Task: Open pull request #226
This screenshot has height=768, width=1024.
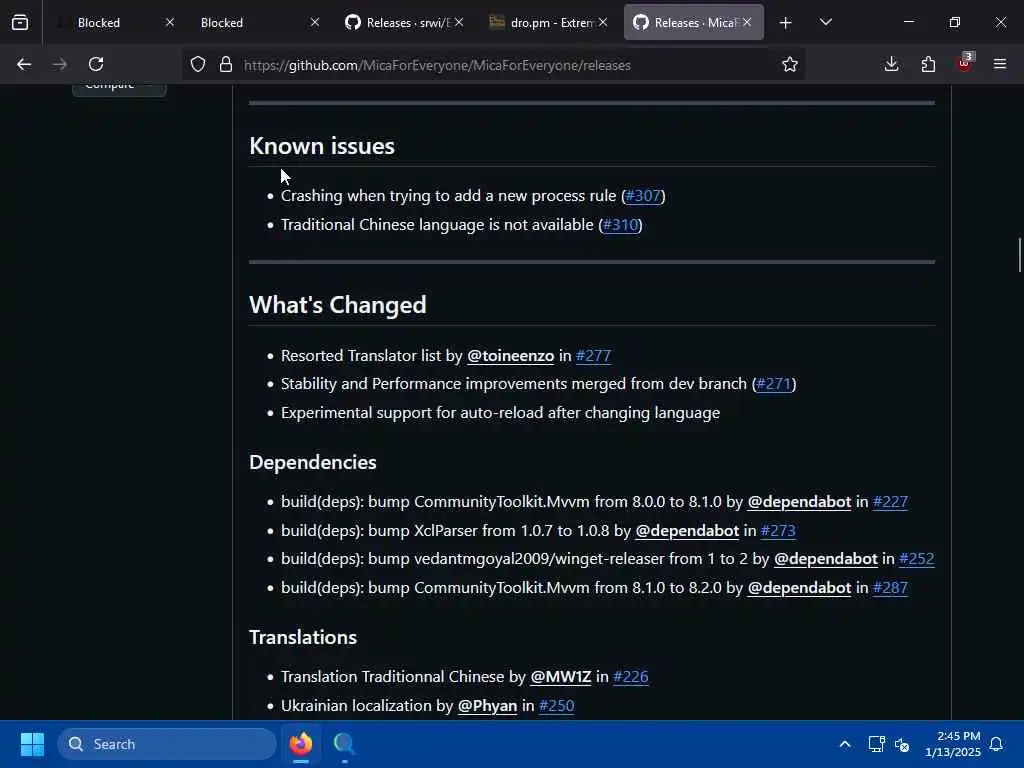Action: tap(631, 677)
